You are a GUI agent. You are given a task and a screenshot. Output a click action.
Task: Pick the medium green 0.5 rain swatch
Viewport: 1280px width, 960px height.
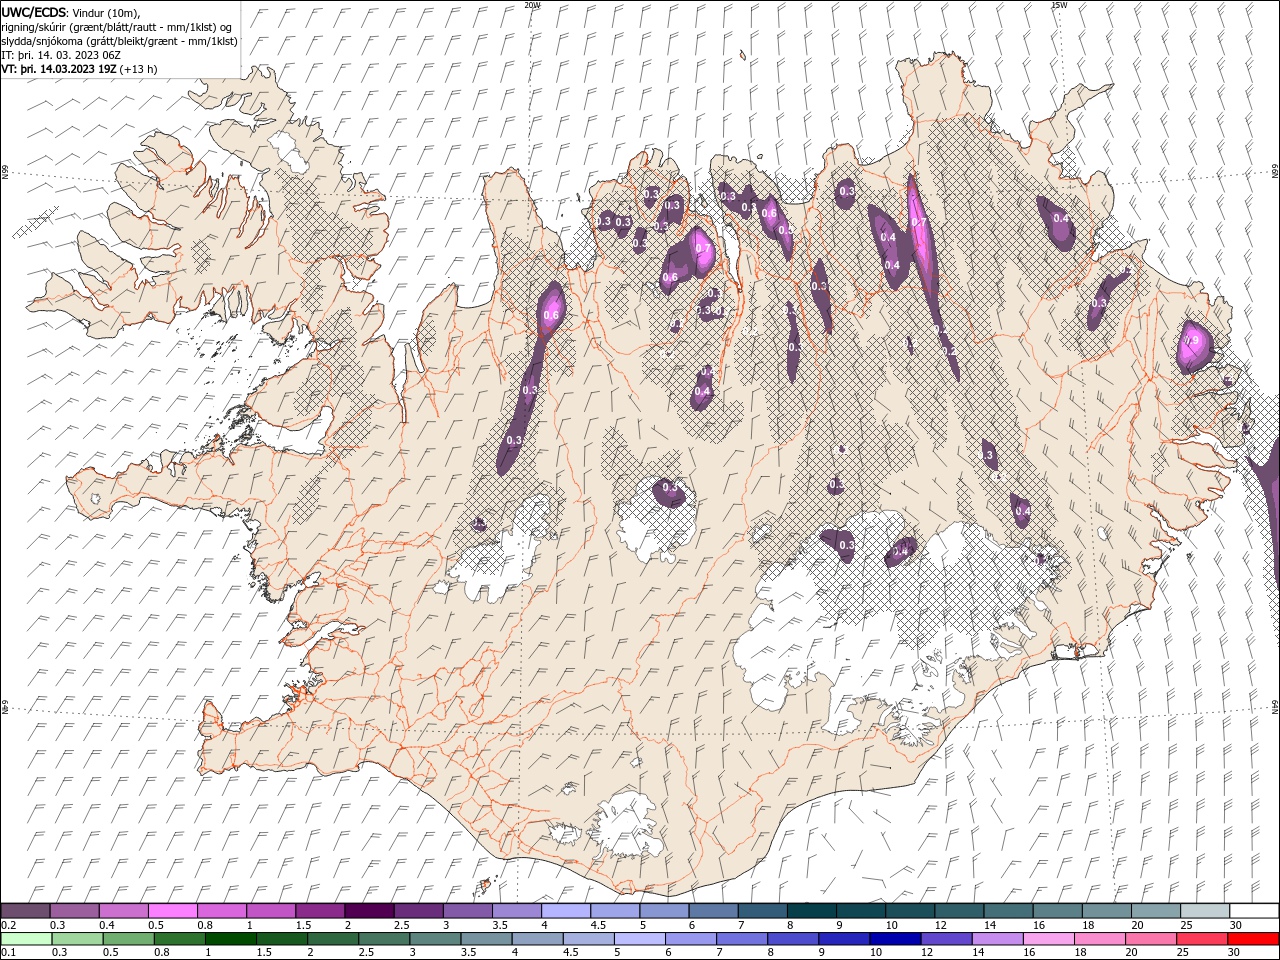click(x=128, y=939)
